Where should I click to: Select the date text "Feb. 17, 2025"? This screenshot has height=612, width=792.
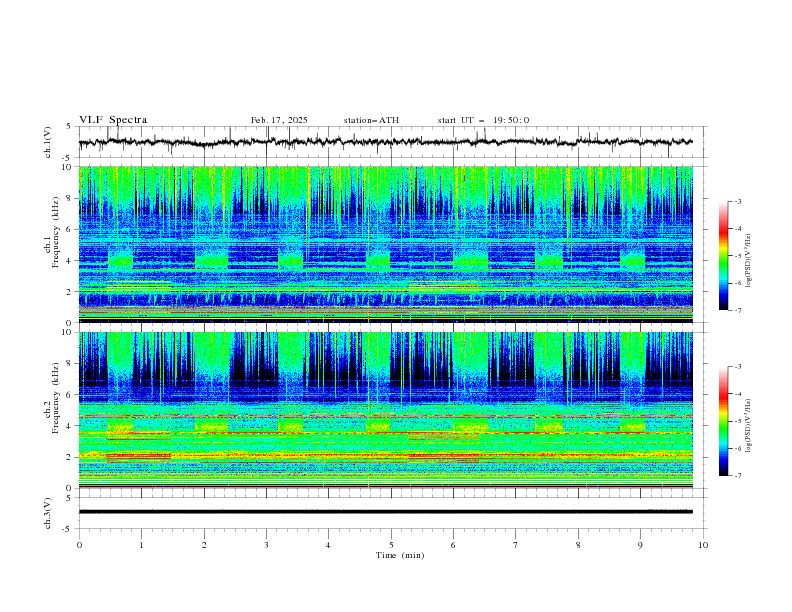[279, 120]
